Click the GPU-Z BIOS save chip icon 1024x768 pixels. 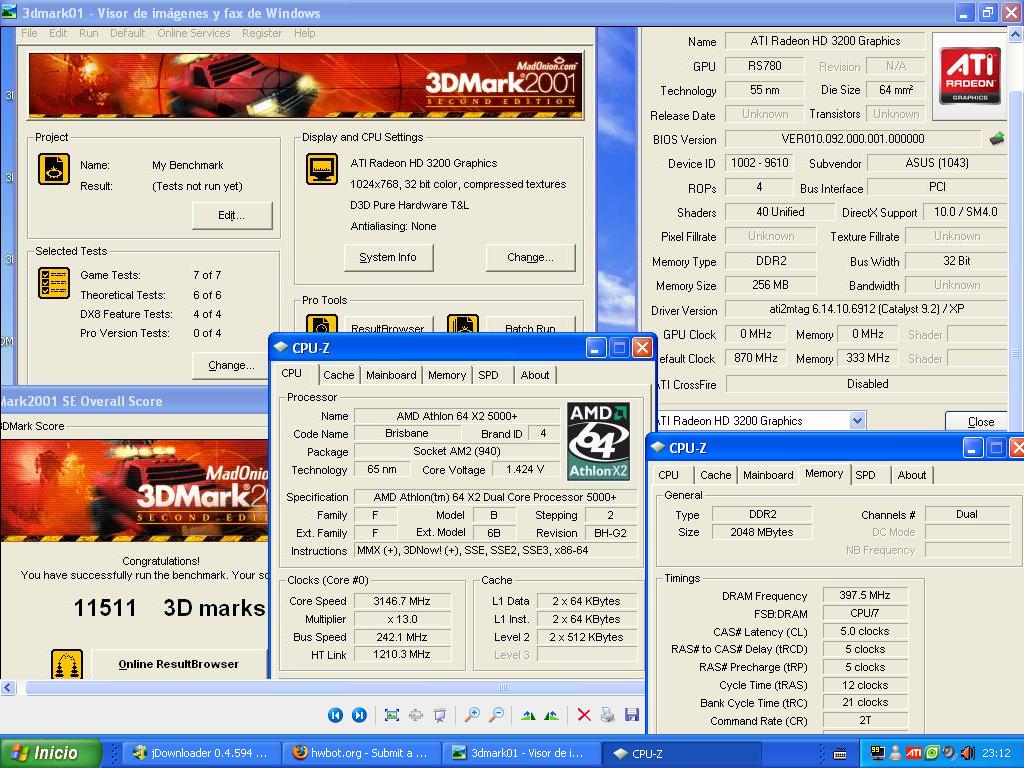(997, 138)
